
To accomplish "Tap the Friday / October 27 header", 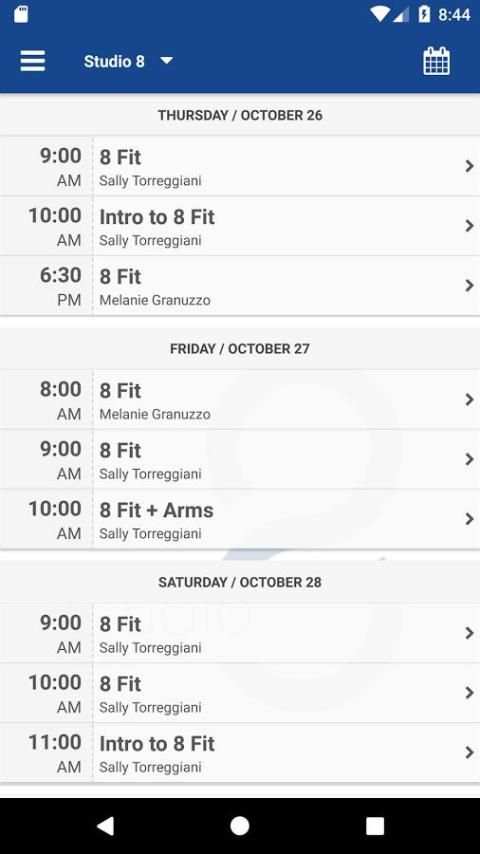I will [x=240, y=349].
